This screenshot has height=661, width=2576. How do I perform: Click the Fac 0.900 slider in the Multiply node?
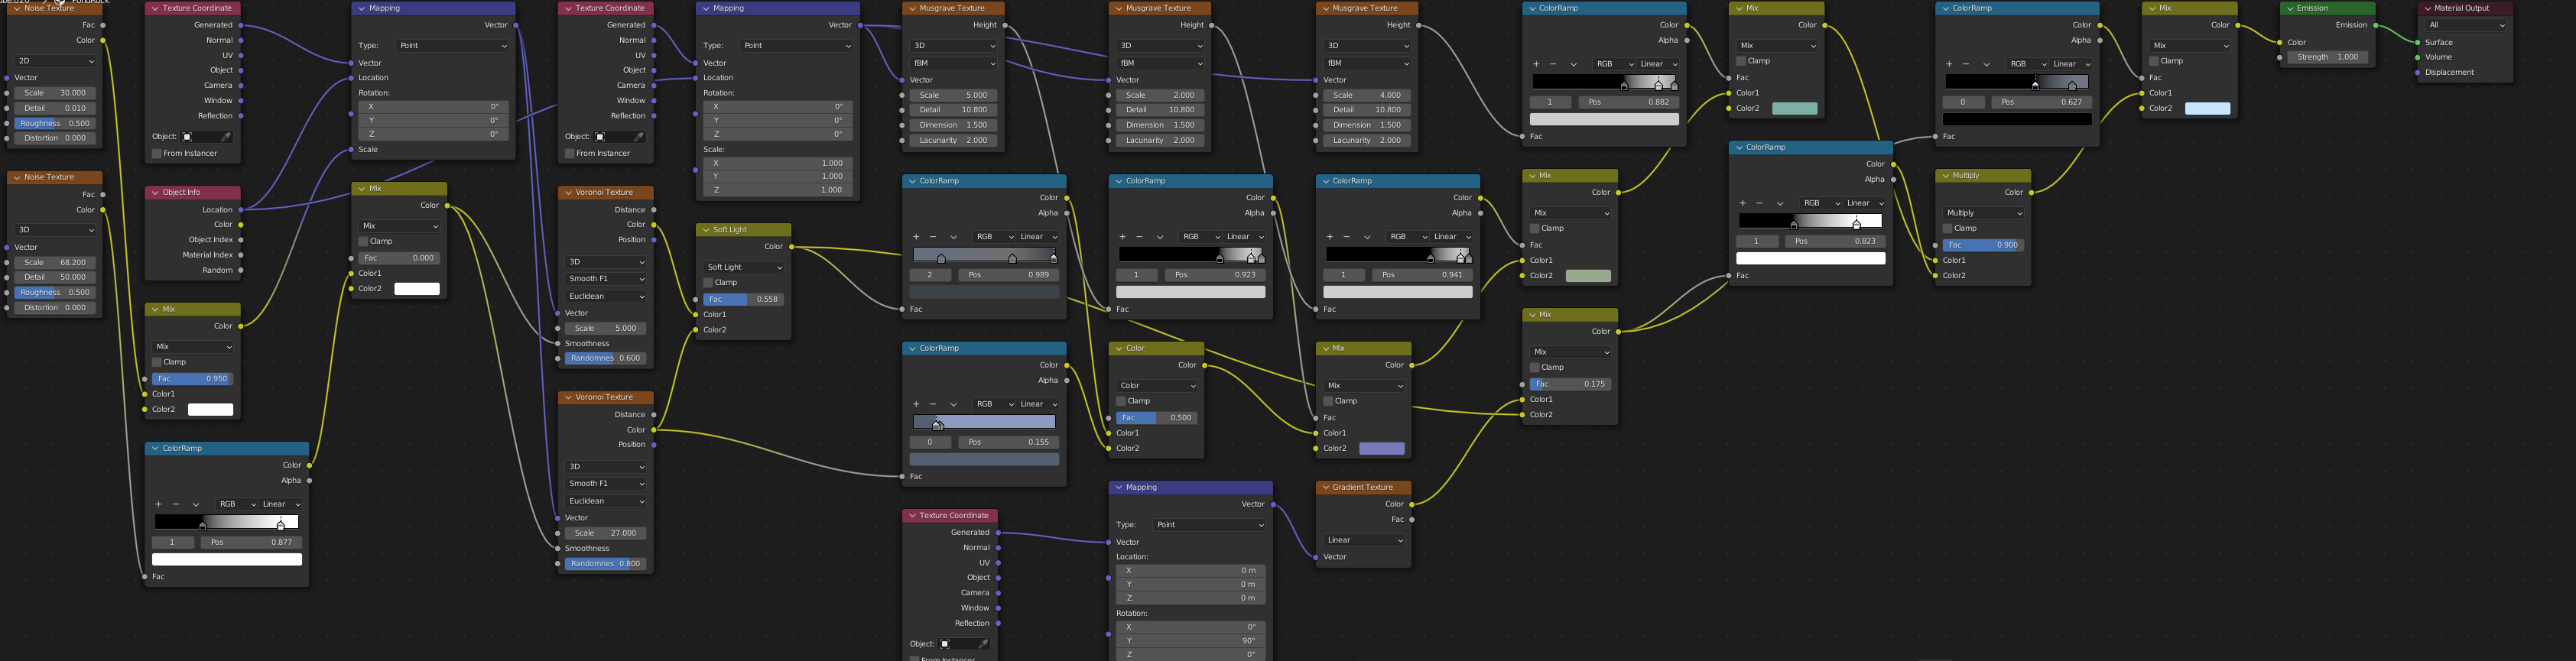click(1983, 245)
